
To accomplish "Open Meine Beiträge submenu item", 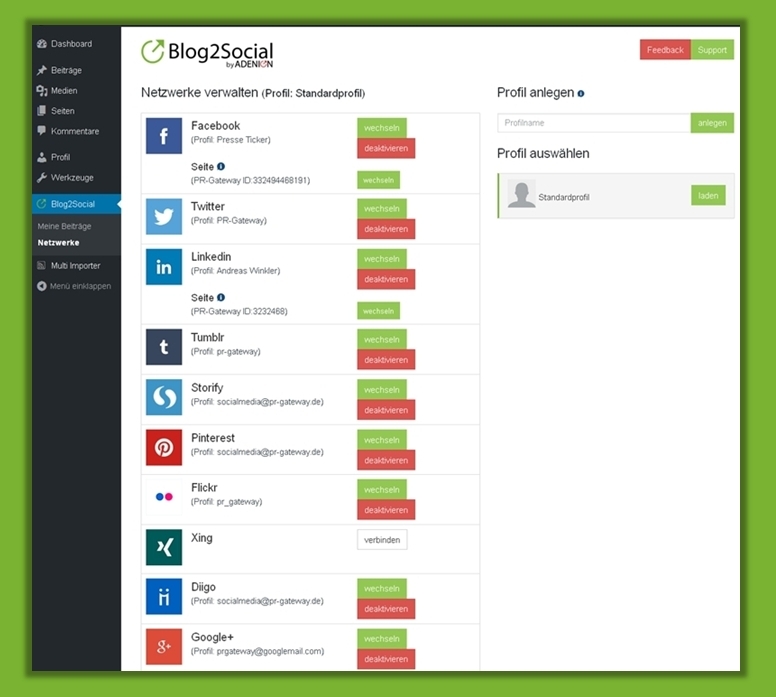I will [64, 227].
